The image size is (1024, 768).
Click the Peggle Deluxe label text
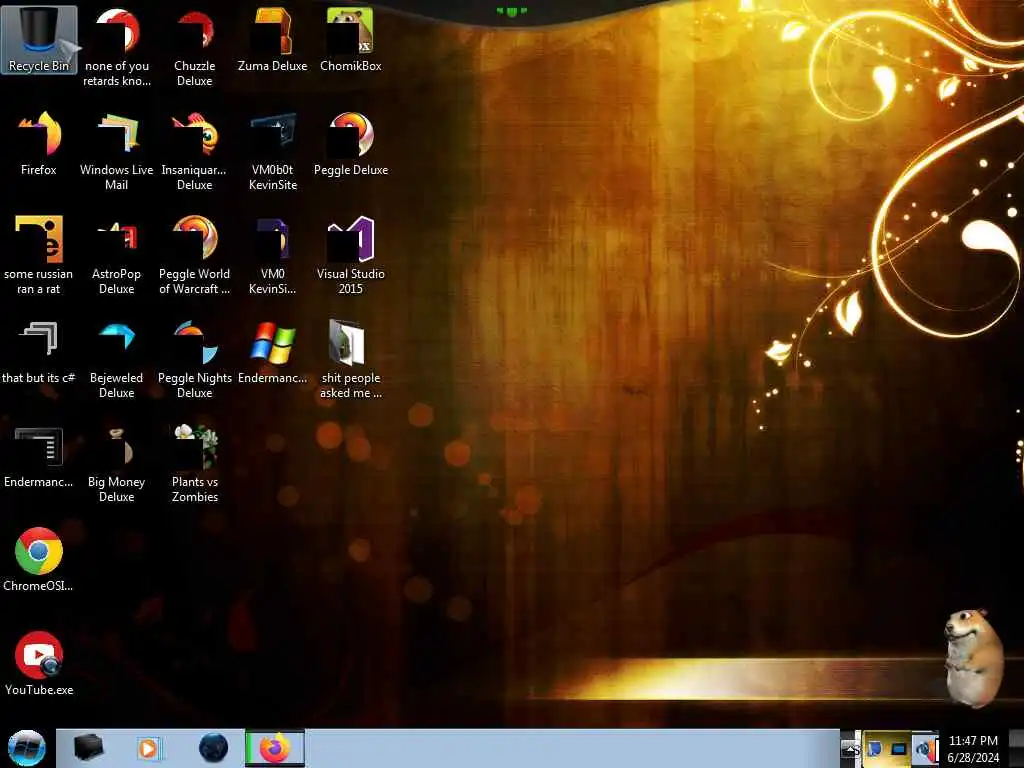(351, 170)
